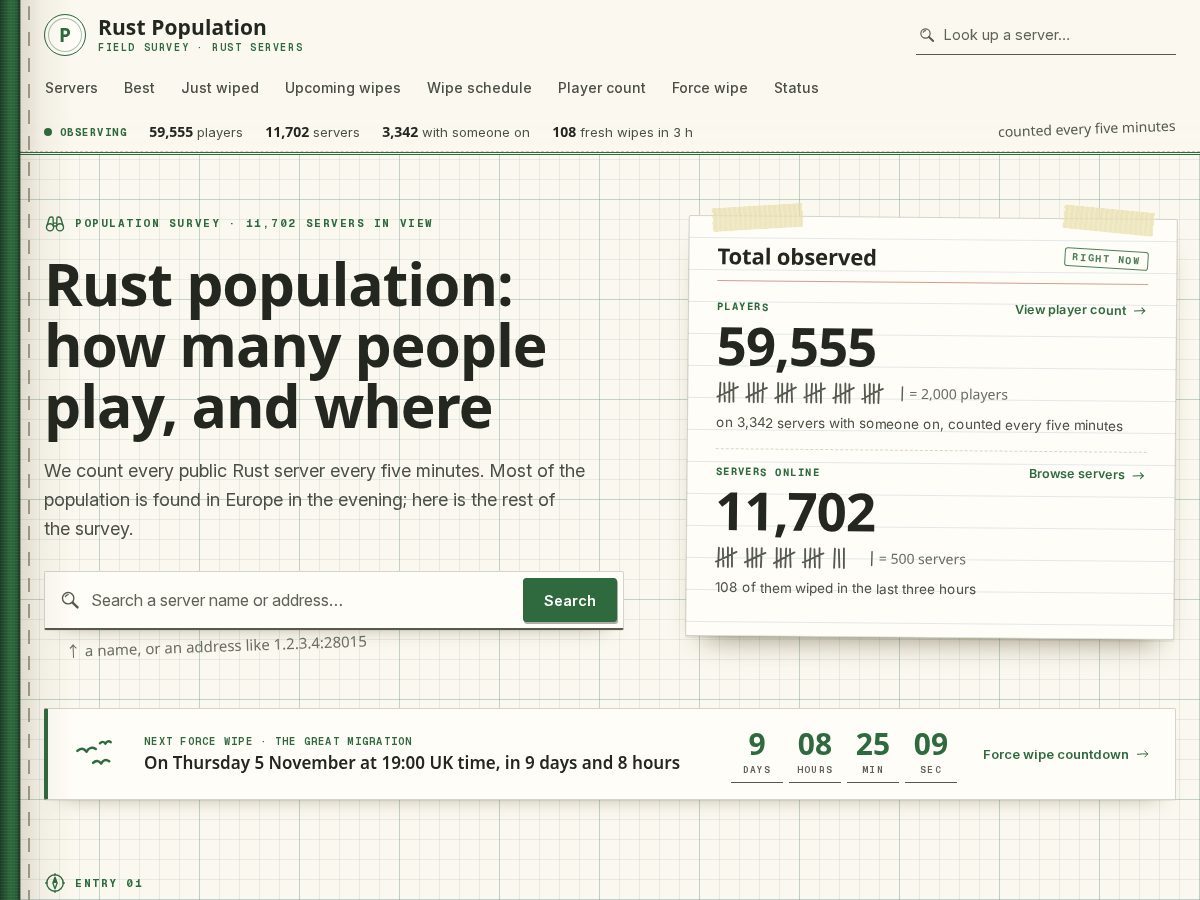
Task: Focus the Look up a server field
Action: tap(1046, 35)
